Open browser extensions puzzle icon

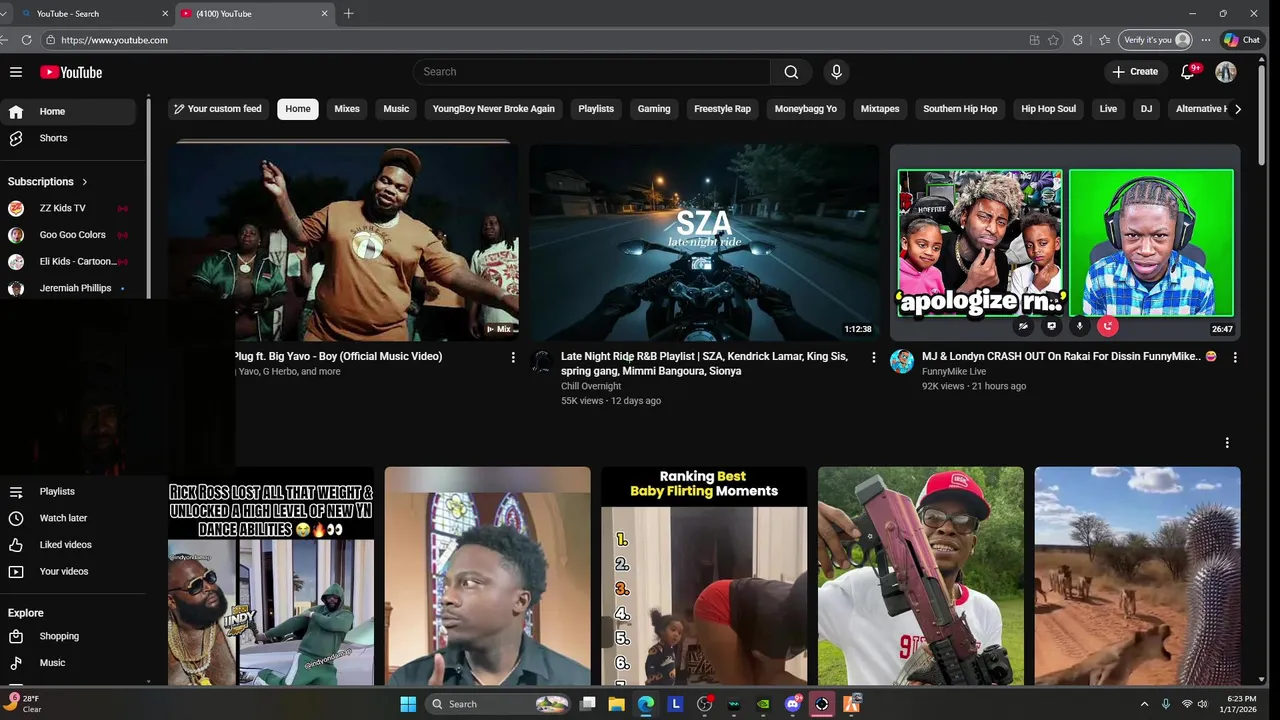(x=1078, y=40)
